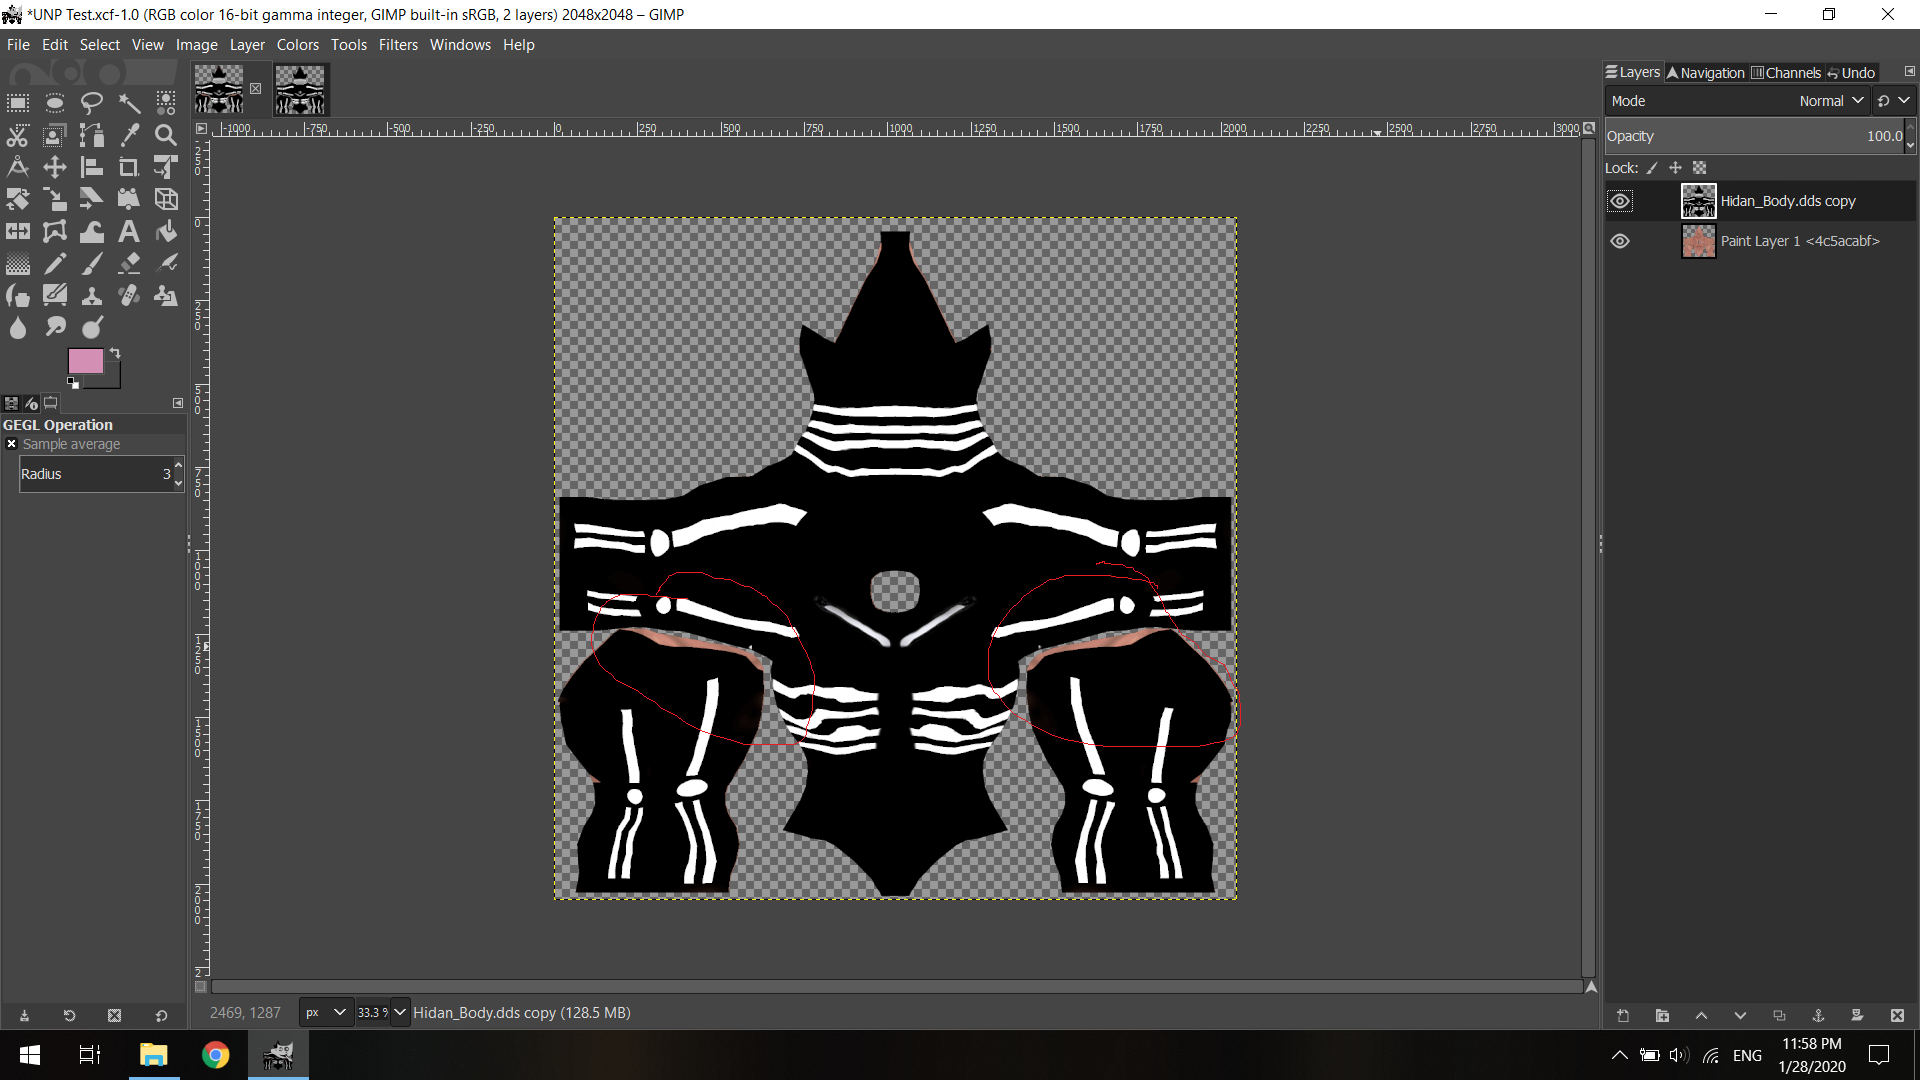This screenshot has height=1080, width=1920.
Task: Open the File menu
Action: point(18,45)
